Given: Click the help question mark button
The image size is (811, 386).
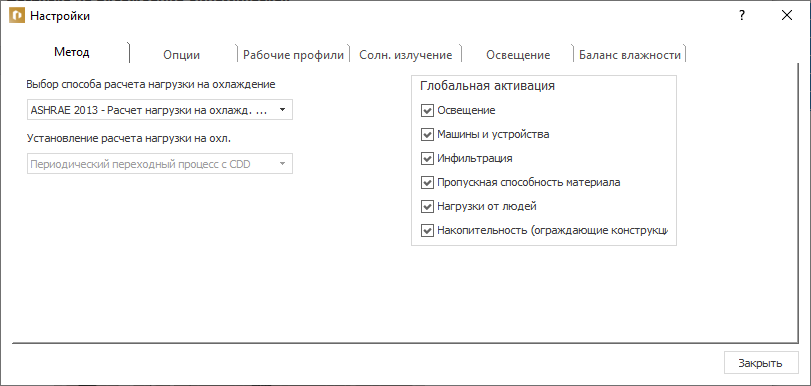Looking at the screenshot, I should [x=742, y=16].
